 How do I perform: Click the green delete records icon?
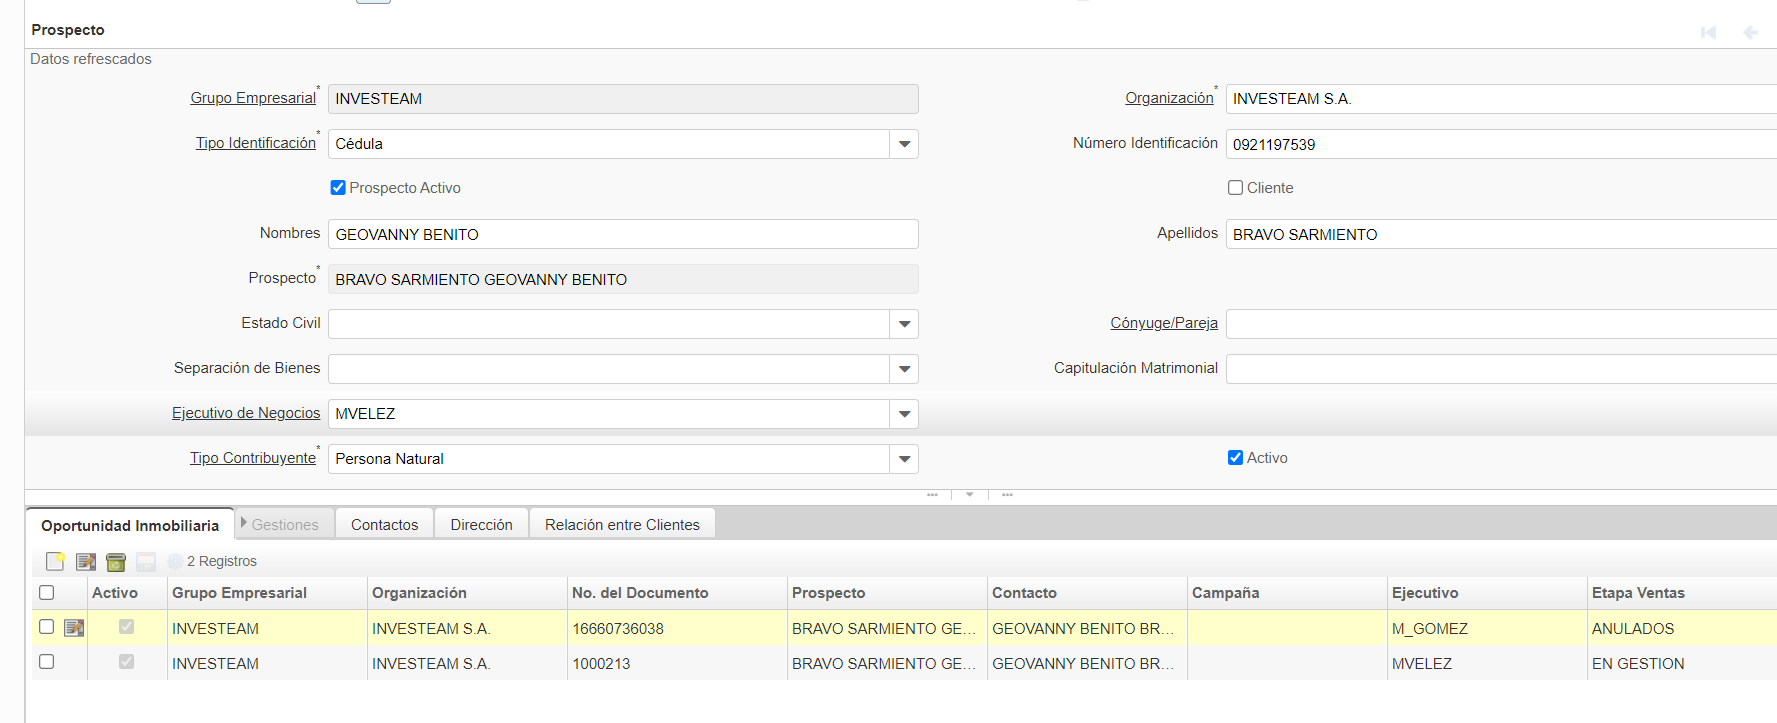click(x=116, y=562)
